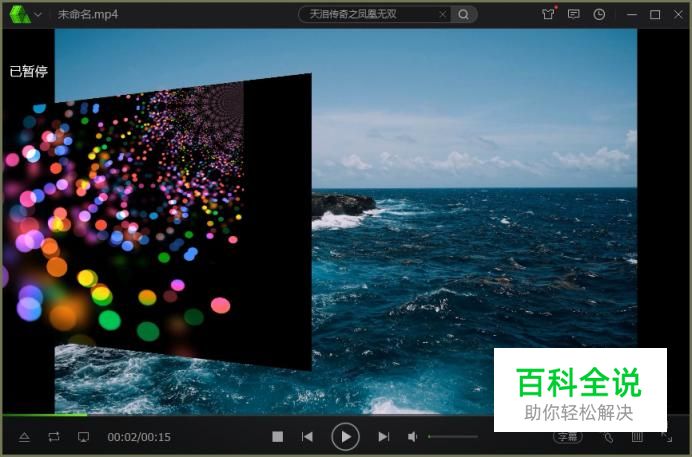
Task: Clear the search text with the X
Action: point(442,15)
